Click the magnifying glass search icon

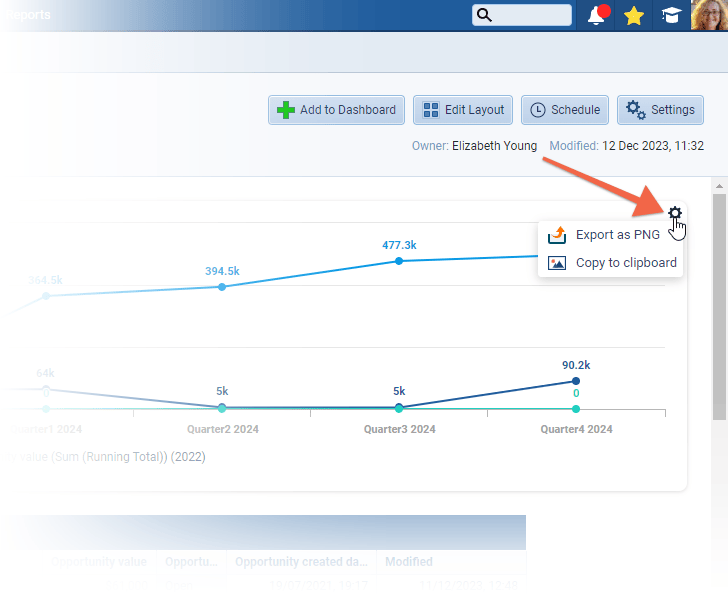point(484,15)
